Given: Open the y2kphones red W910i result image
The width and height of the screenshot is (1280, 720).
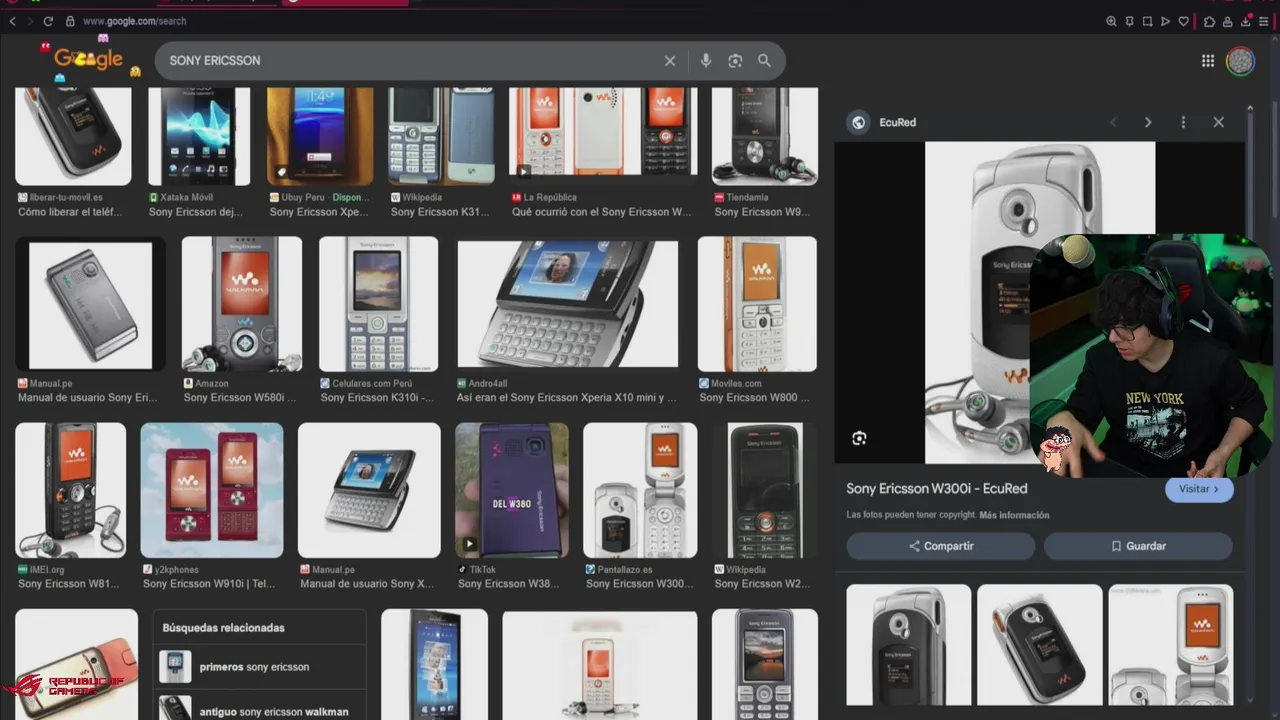Looking at the screenshot, I should tap(212, 490).
